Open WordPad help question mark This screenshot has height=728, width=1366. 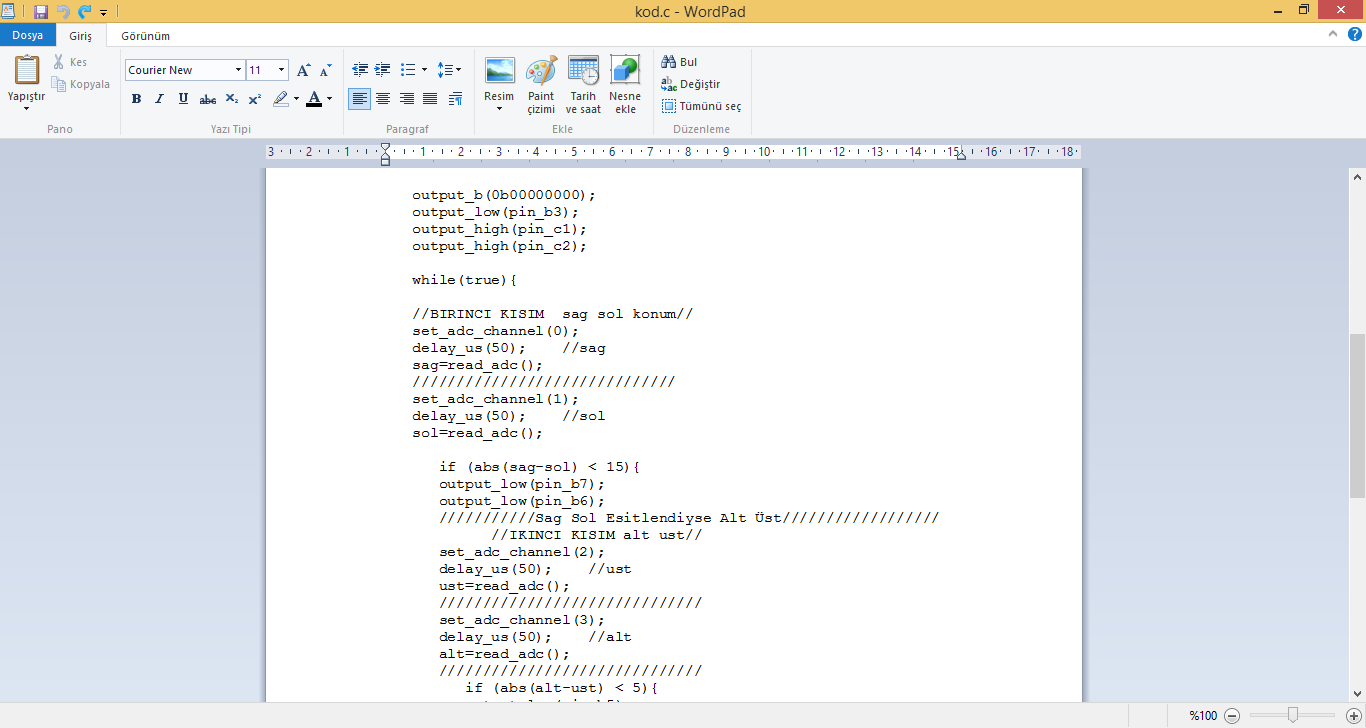1355,34
